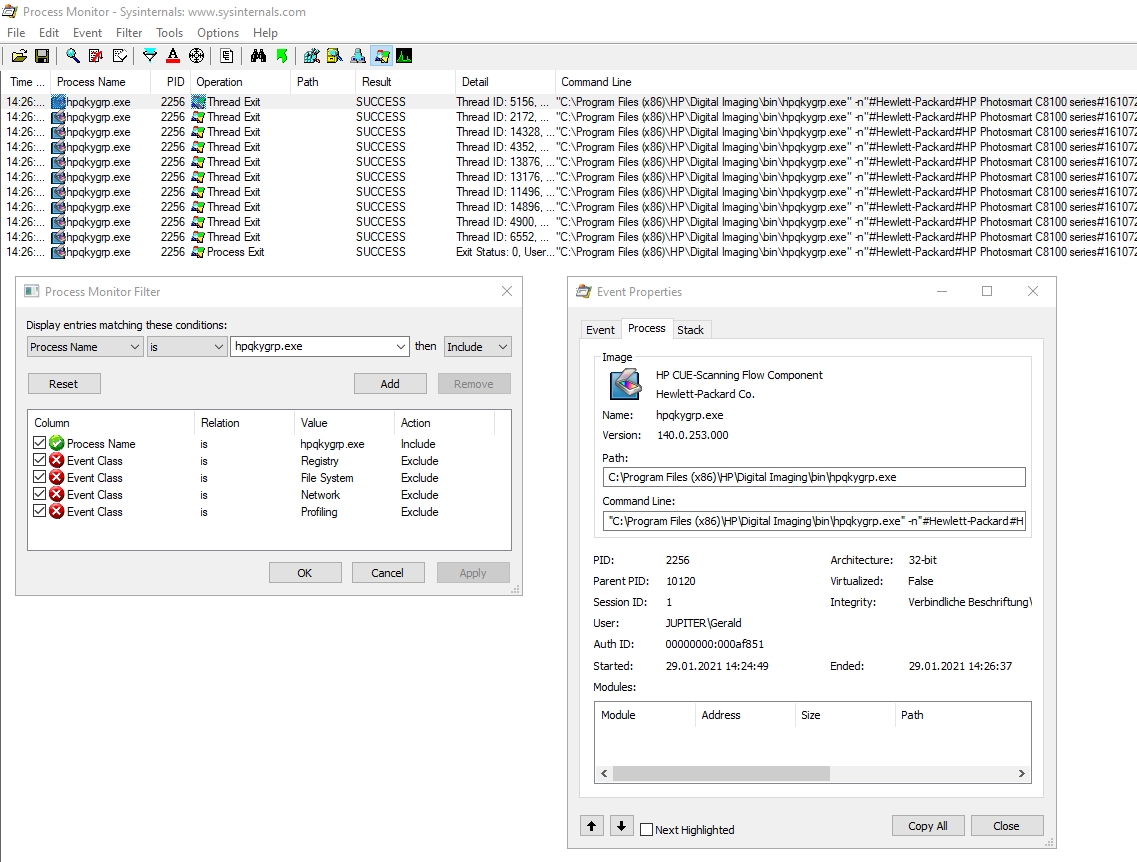Screen dimensions: 1137x862
Task: Open the Process Name column dropdown
Action: pyautogui.click(x=85, y=347)
